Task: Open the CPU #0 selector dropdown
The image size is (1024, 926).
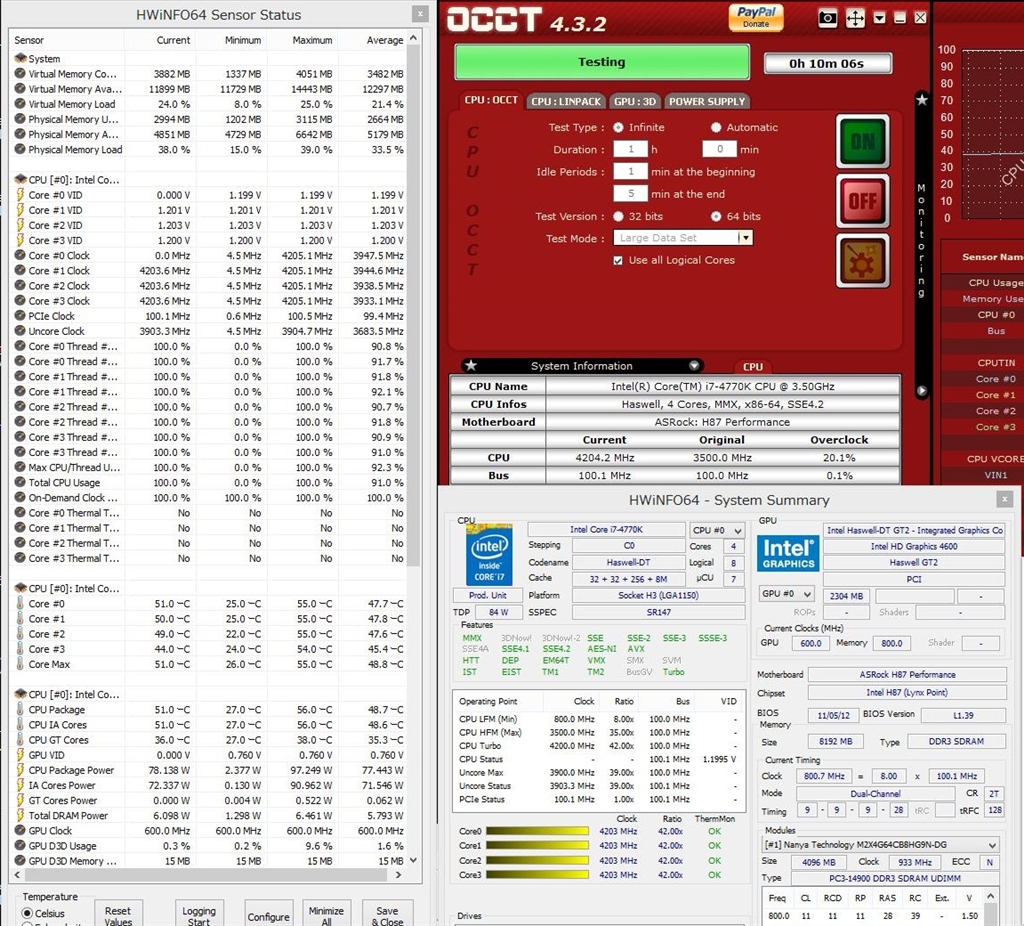Action: click(717, 530)
